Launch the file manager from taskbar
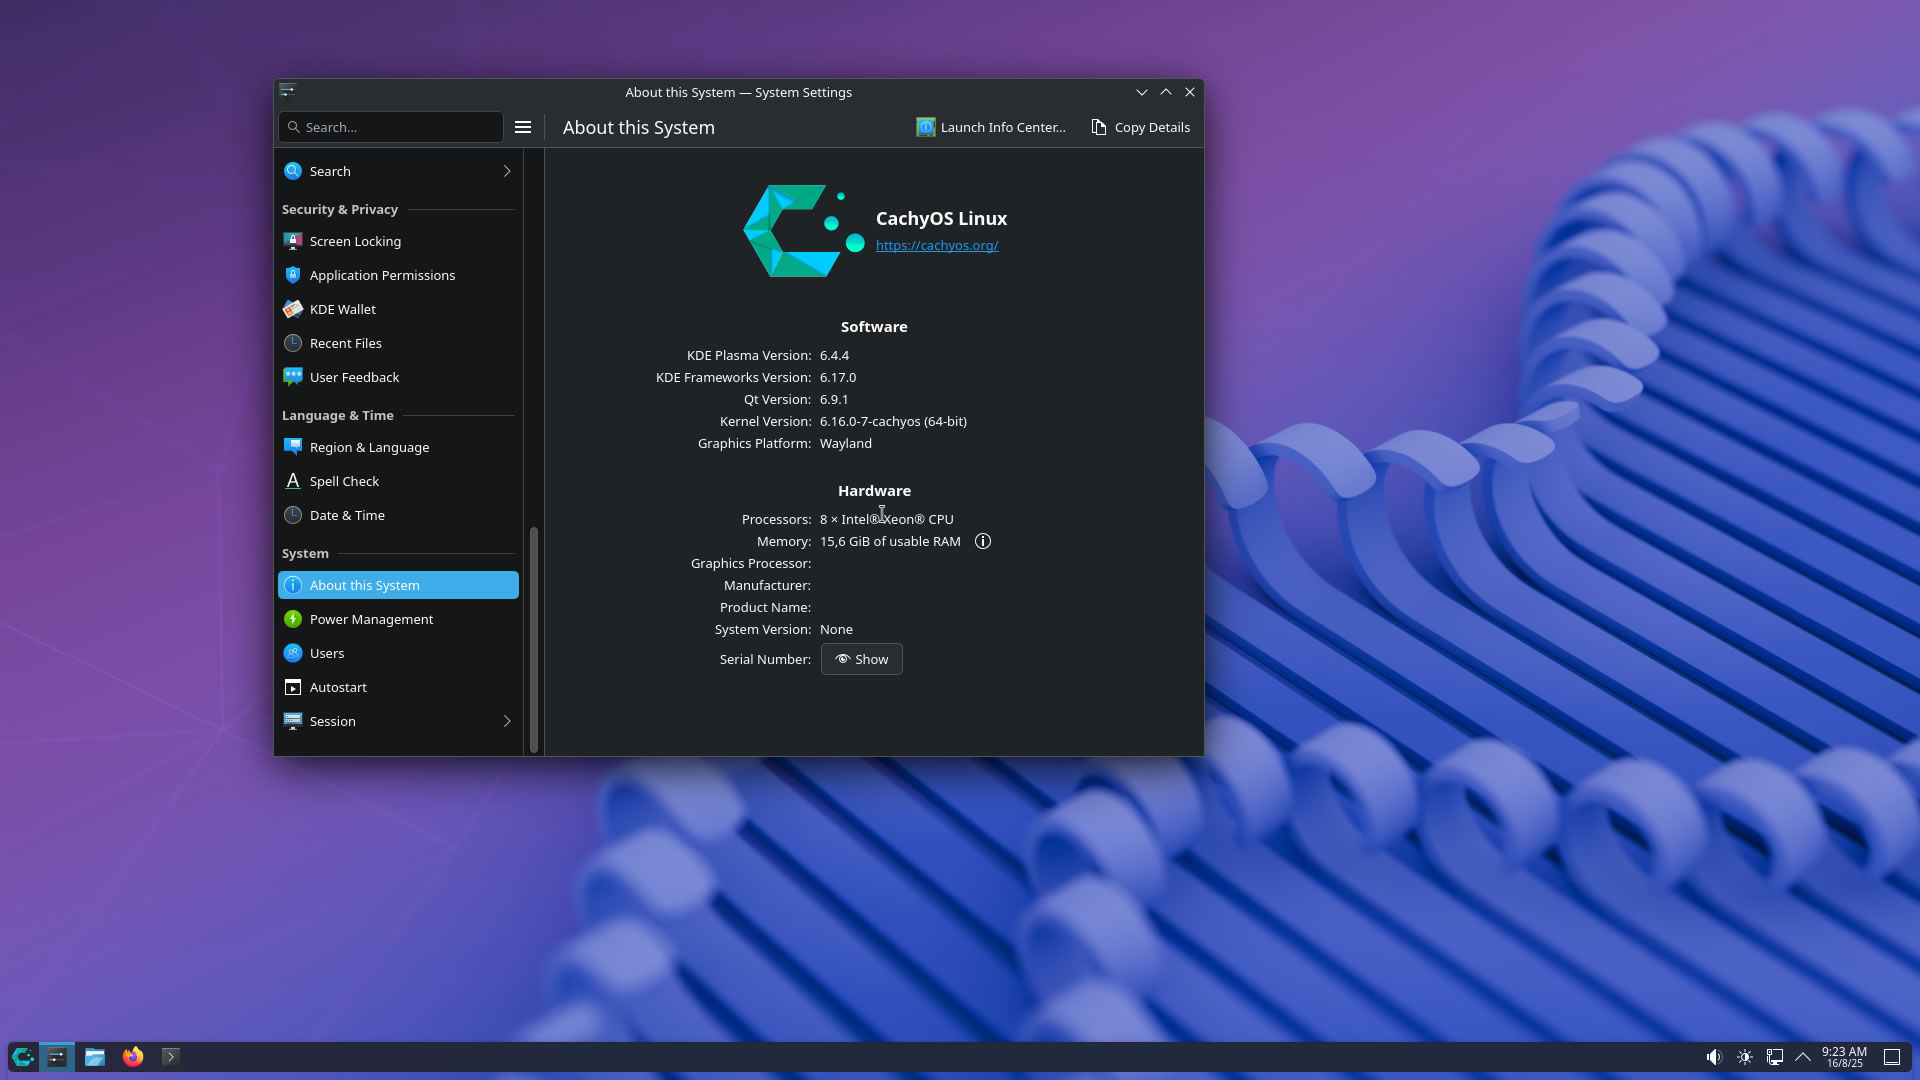Viewport: 1920px width, 1080px height. (95, 1057)
